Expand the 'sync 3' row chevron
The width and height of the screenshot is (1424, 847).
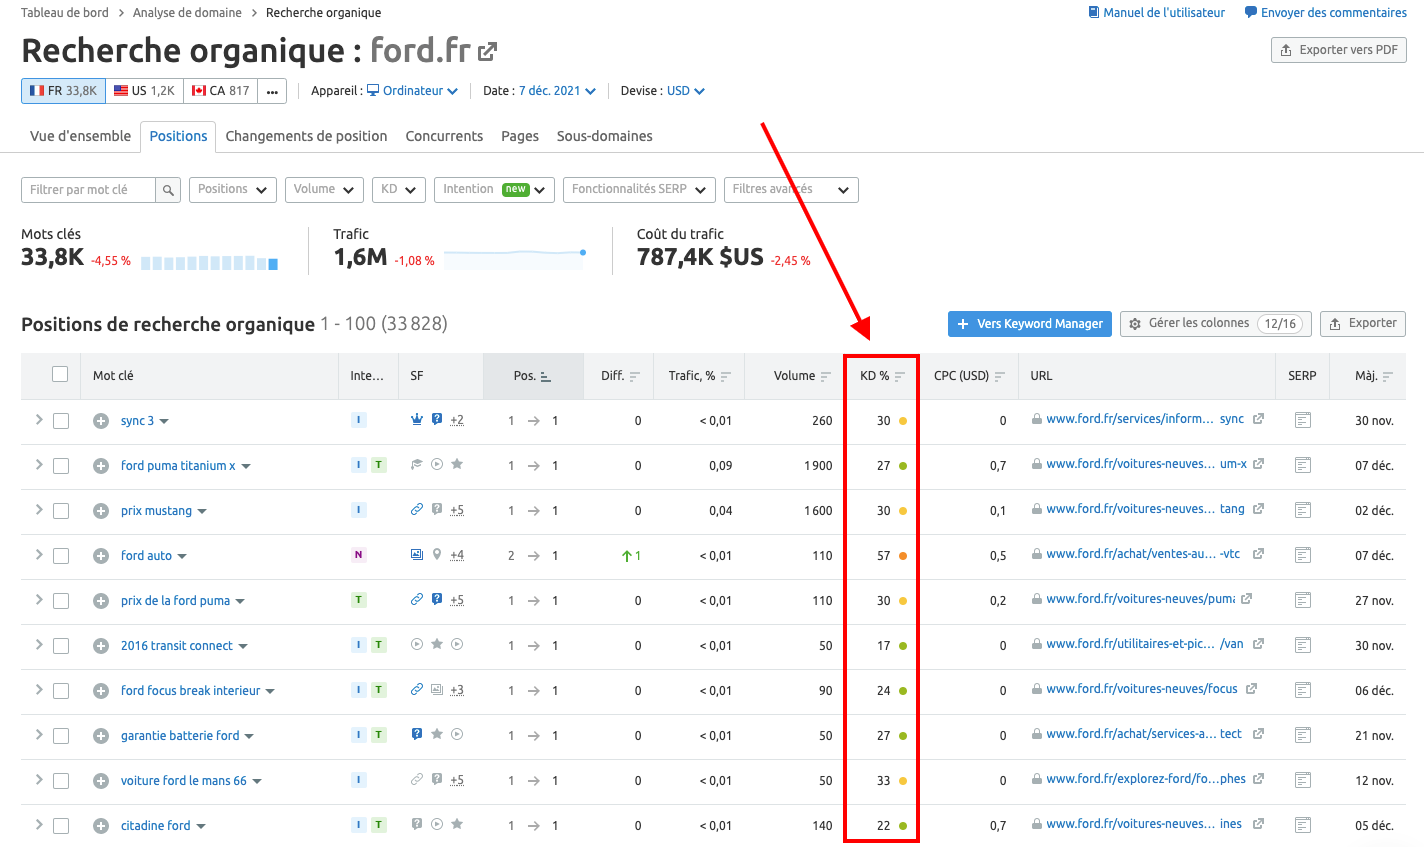[39, 420]
